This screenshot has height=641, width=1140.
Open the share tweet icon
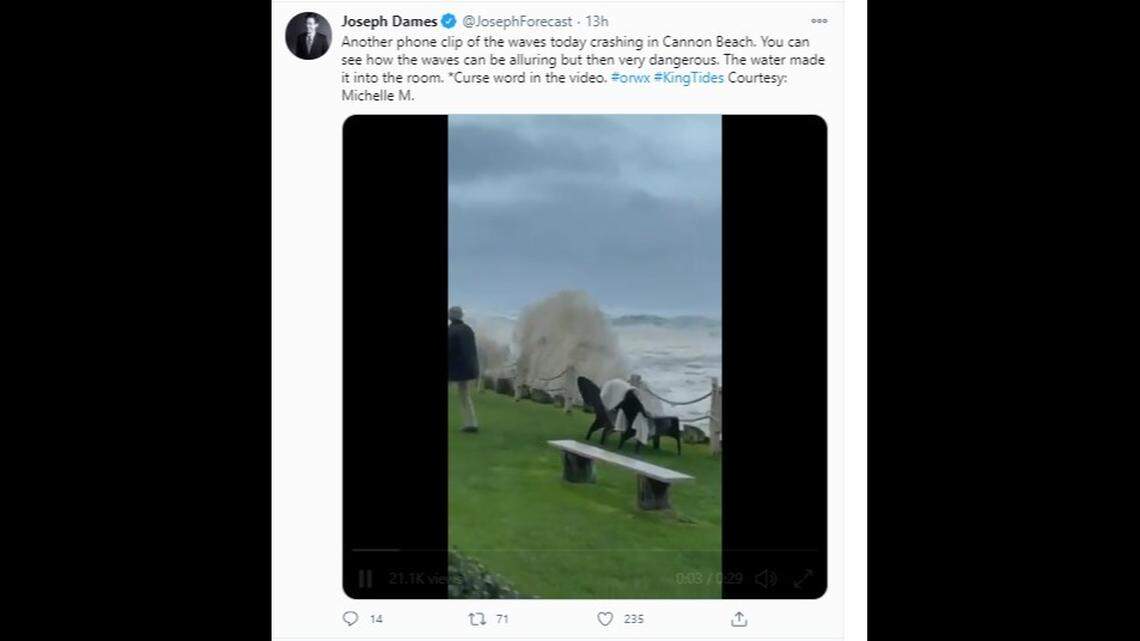(739, 619)
